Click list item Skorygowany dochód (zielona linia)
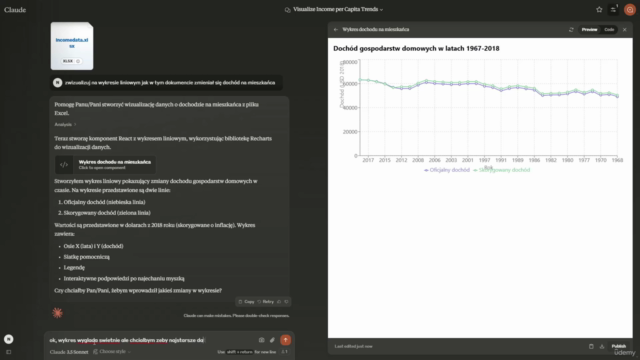Image resolution: width=640 pixels, height=360 pixels. point(107,213)
